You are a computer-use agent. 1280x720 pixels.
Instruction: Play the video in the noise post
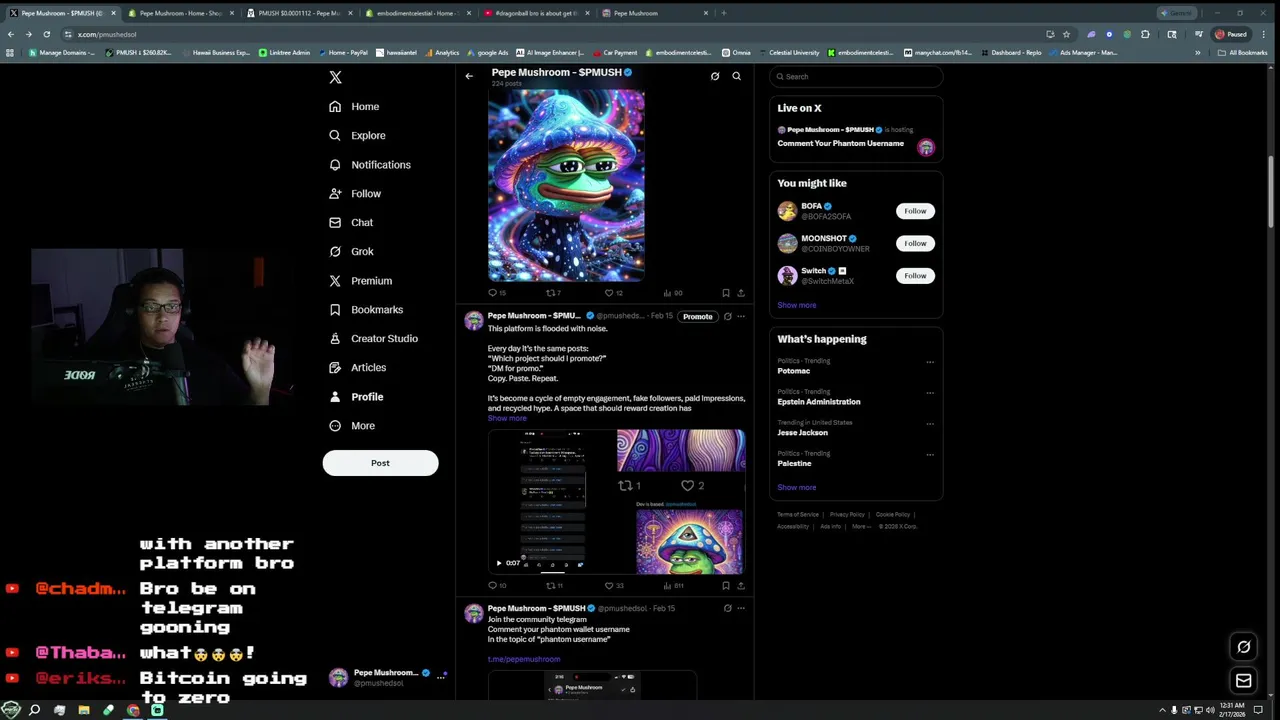pos(499,563)
